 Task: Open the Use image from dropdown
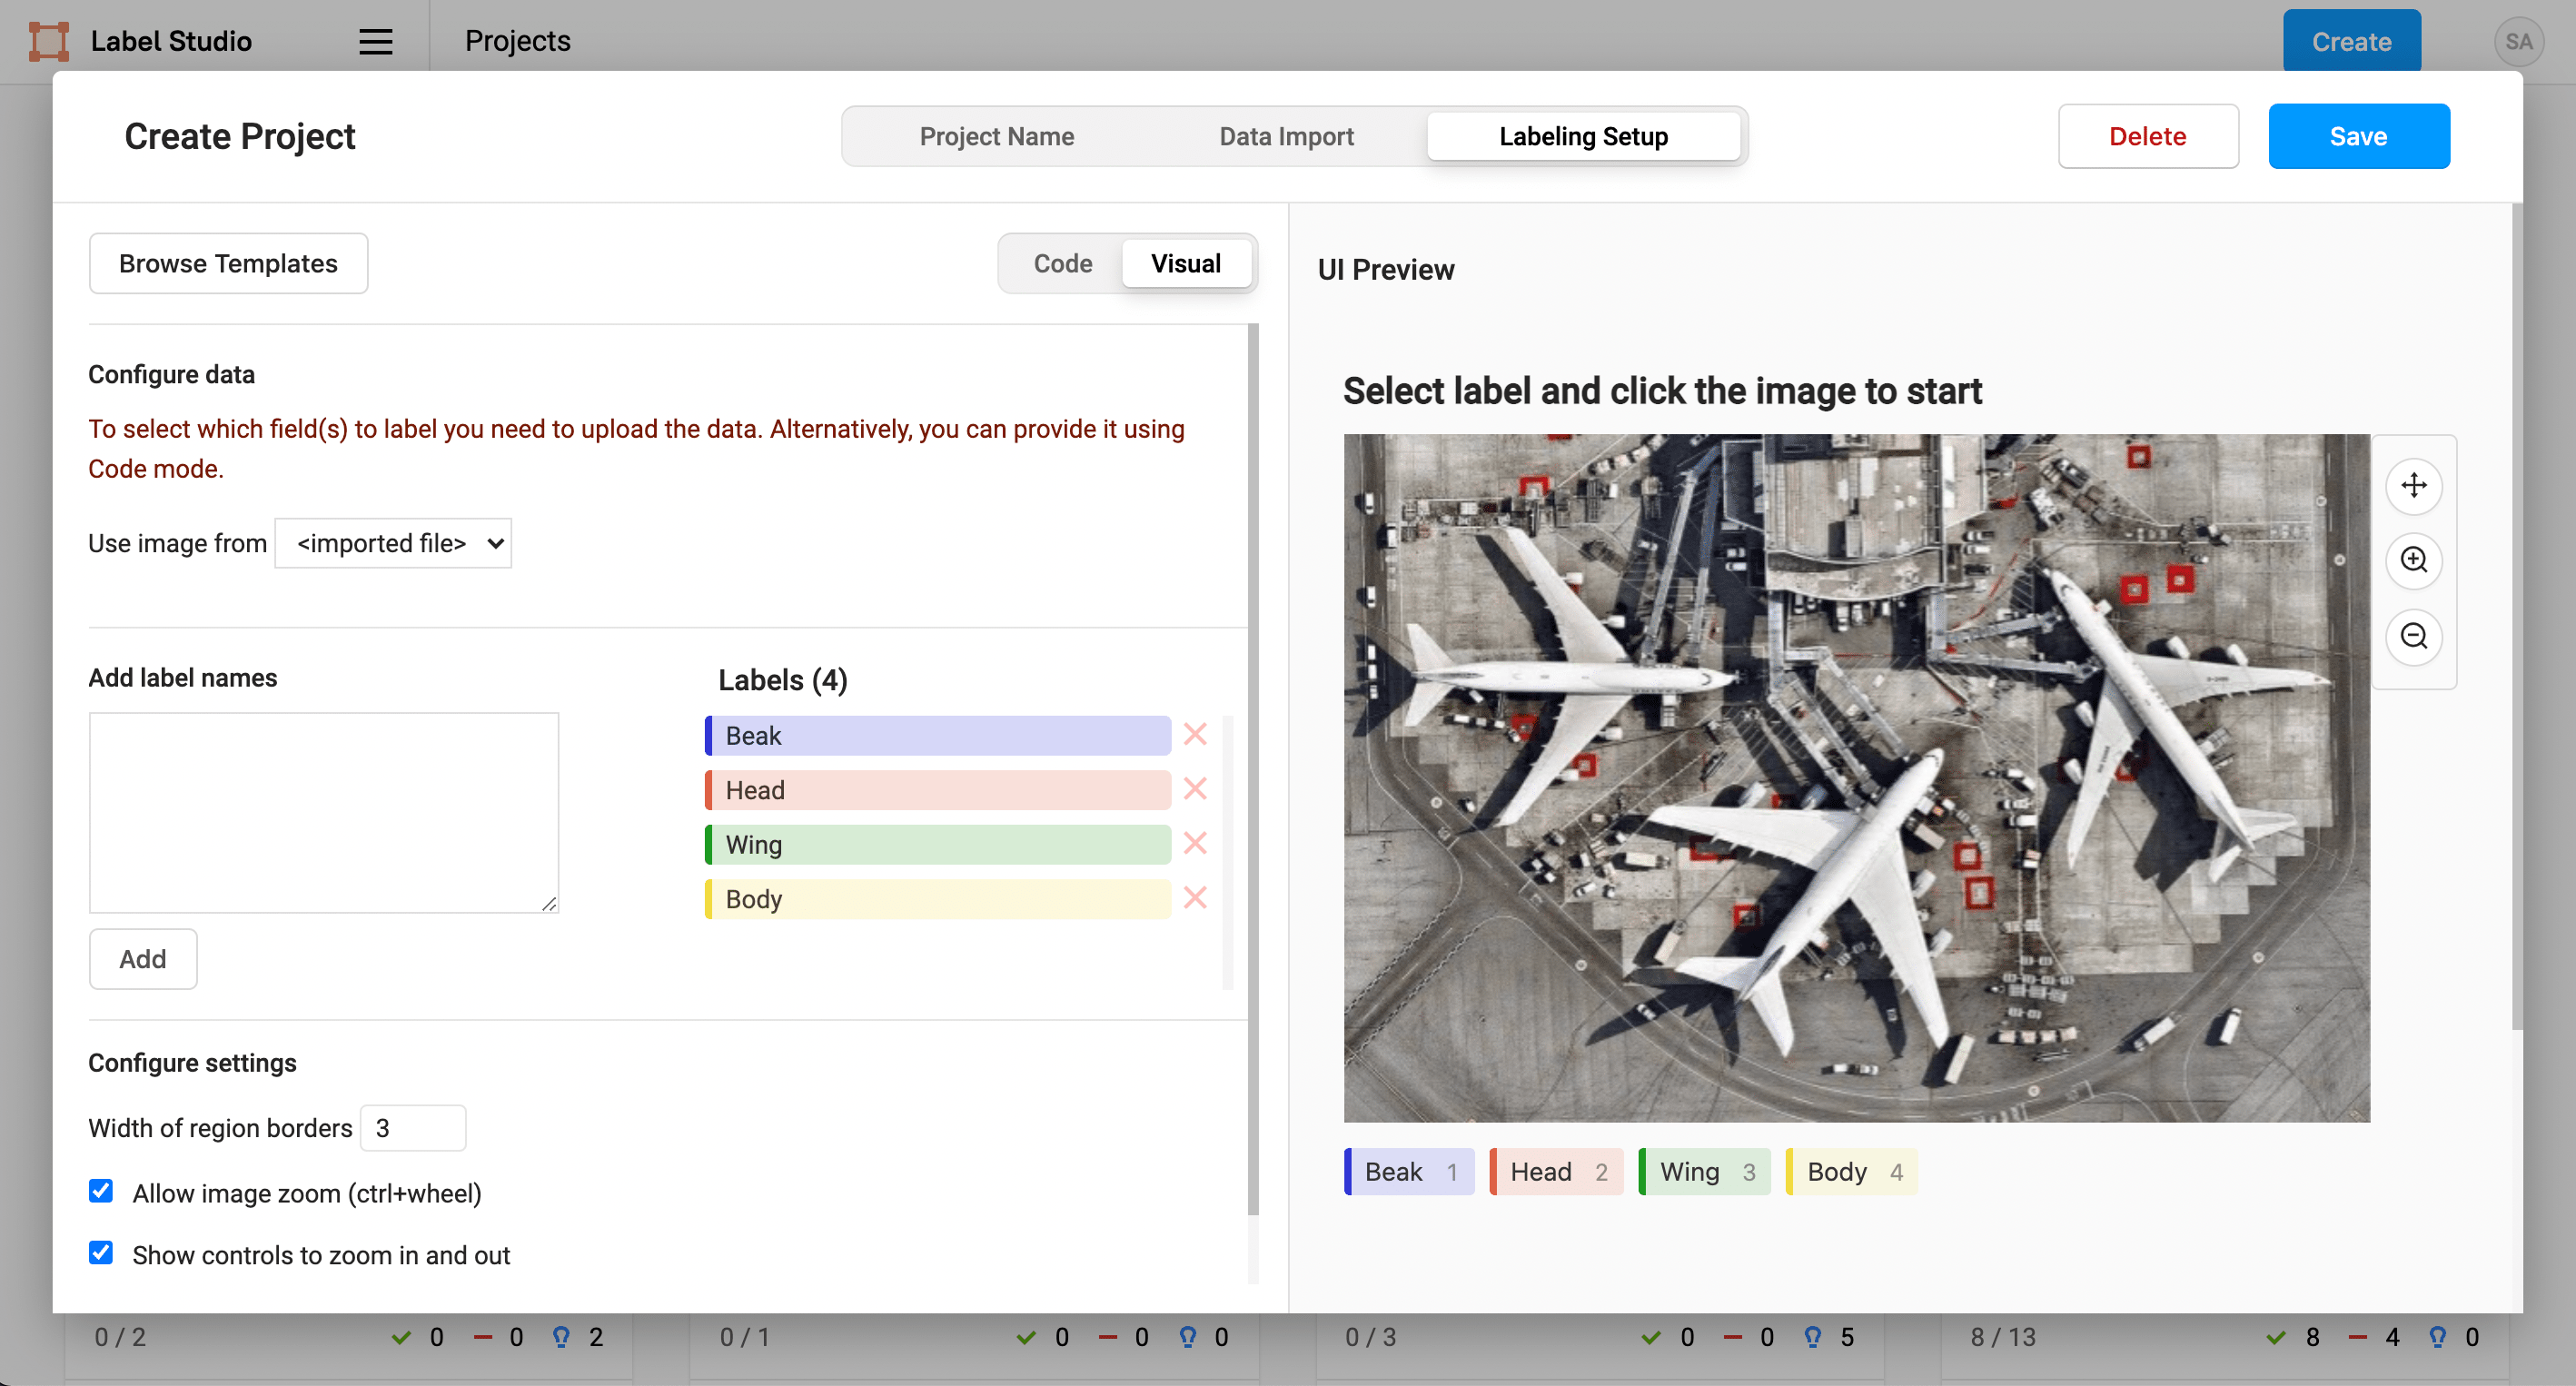[x=393, y=543]
